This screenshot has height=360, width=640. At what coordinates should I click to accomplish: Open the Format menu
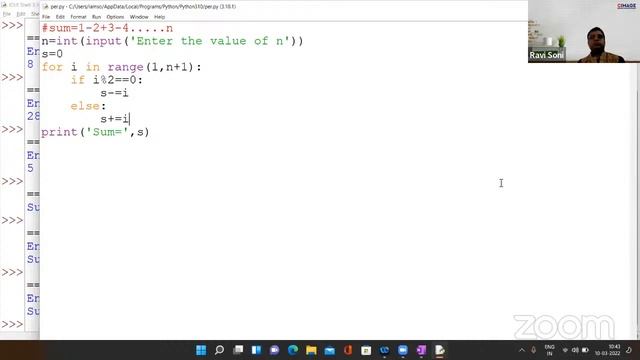point(78,17)
